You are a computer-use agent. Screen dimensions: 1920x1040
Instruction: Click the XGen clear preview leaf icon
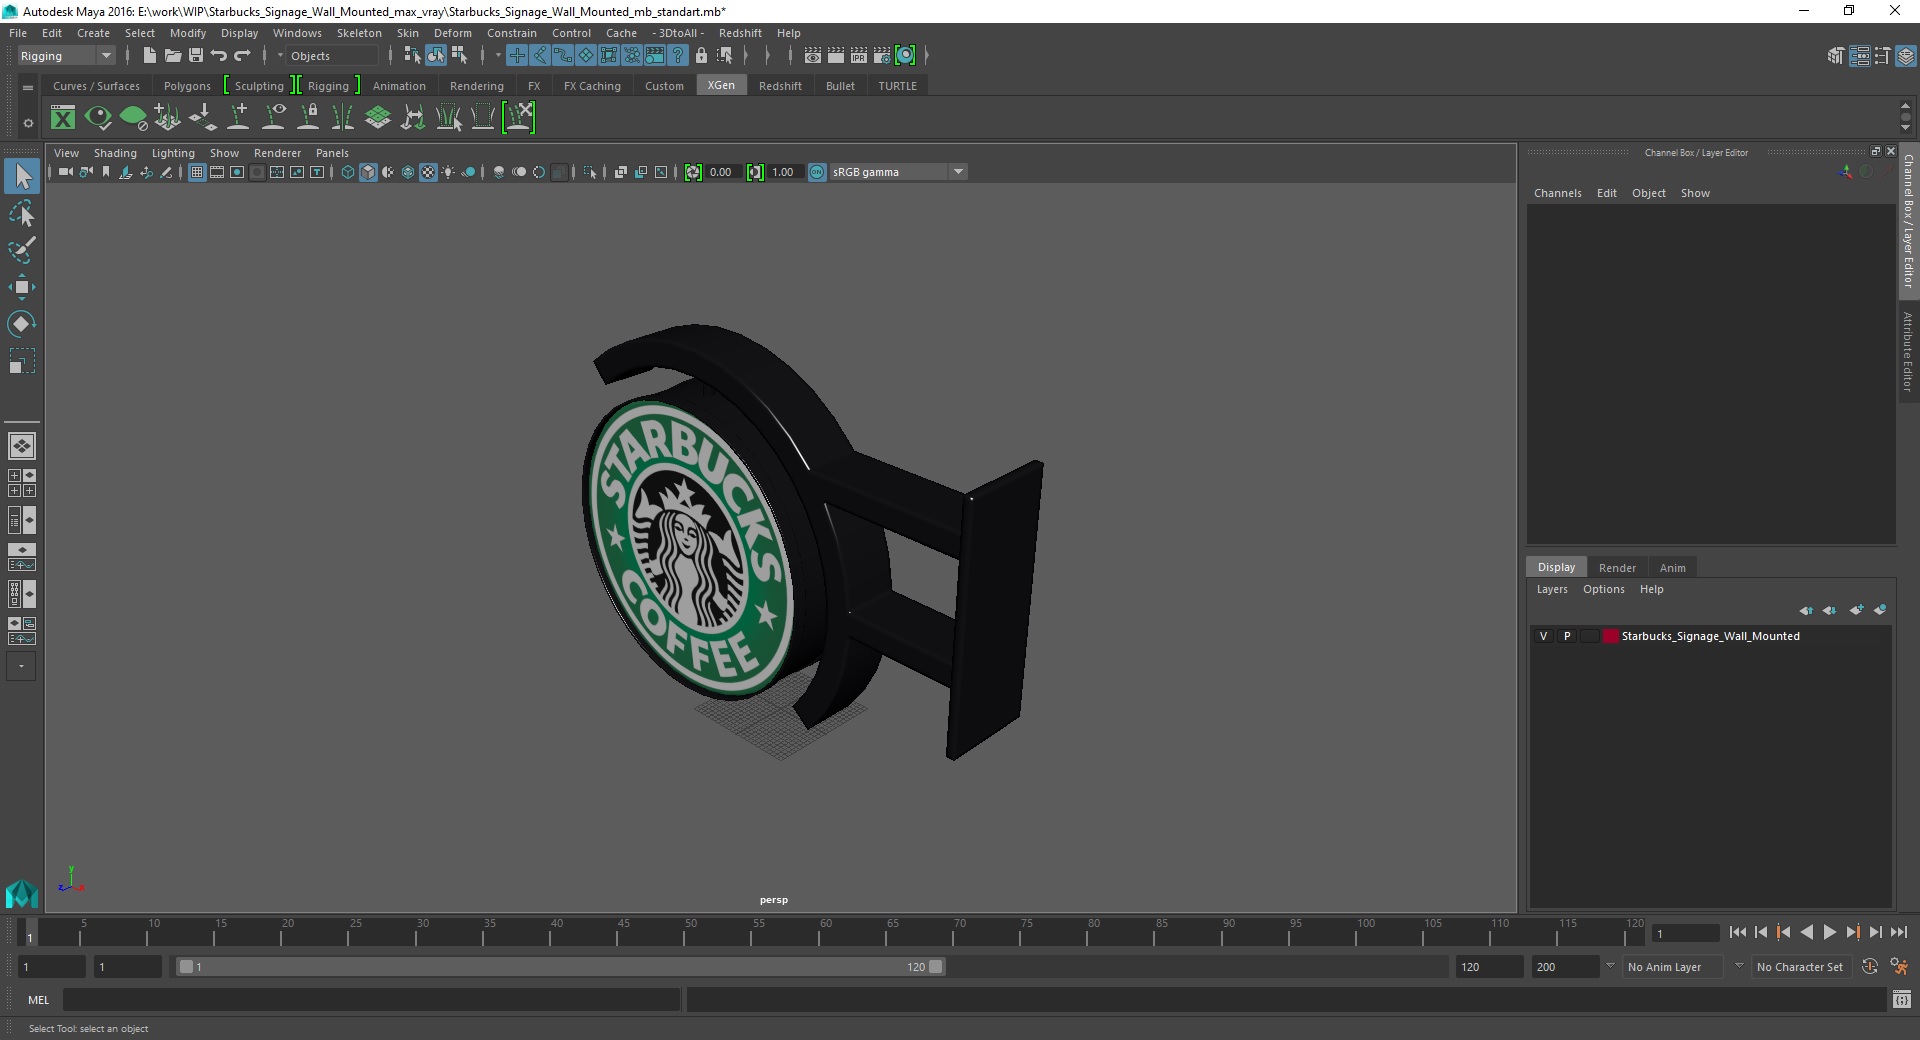(x=133, y=118)
